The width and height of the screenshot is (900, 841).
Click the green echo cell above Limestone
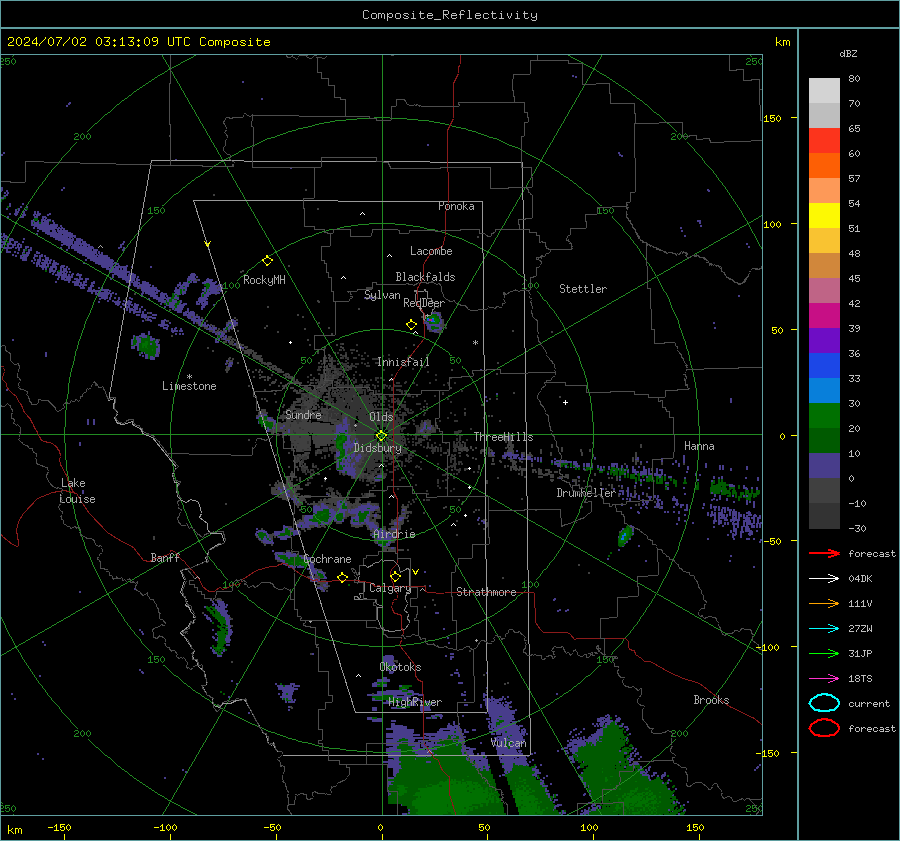[146, 345]
